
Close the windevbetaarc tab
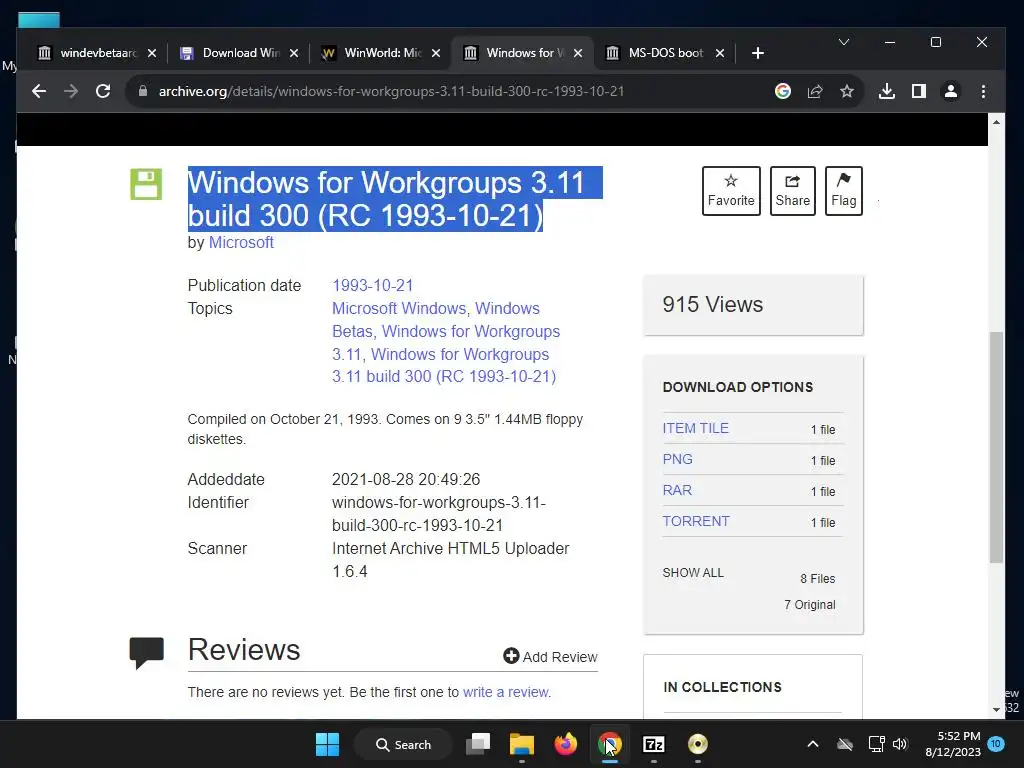point(152,53)
